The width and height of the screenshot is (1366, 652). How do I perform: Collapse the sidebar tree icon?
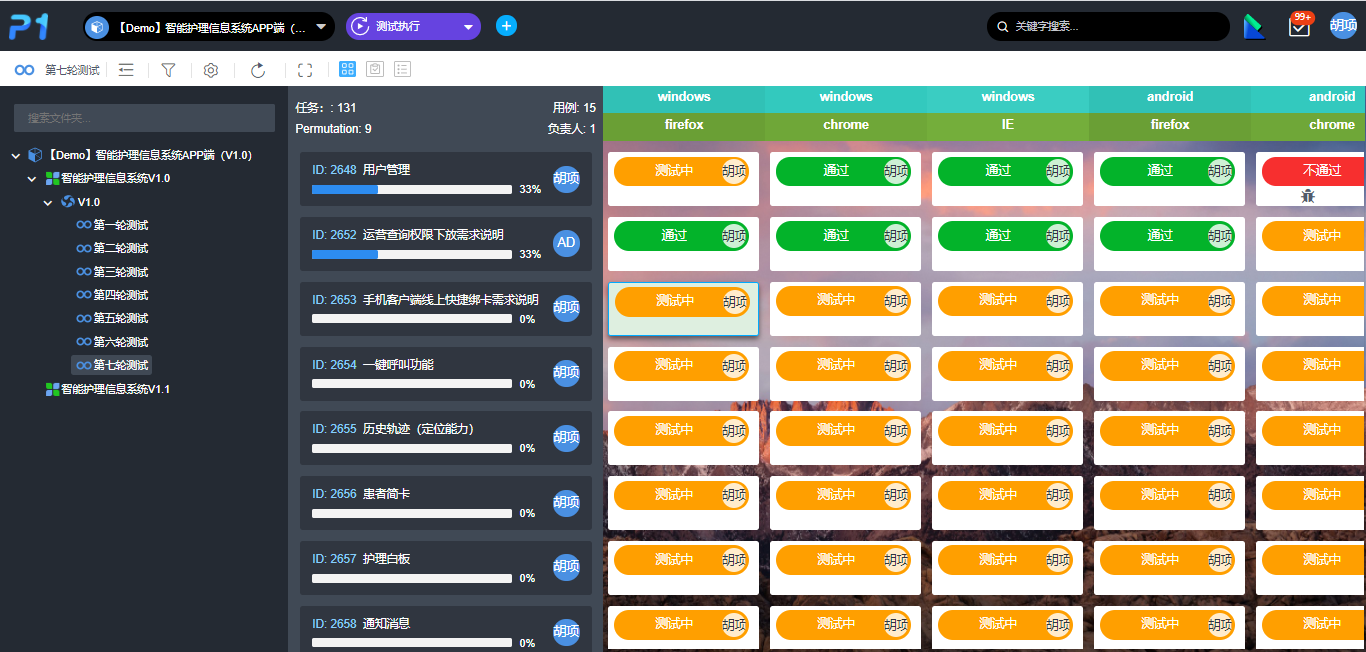126,70
